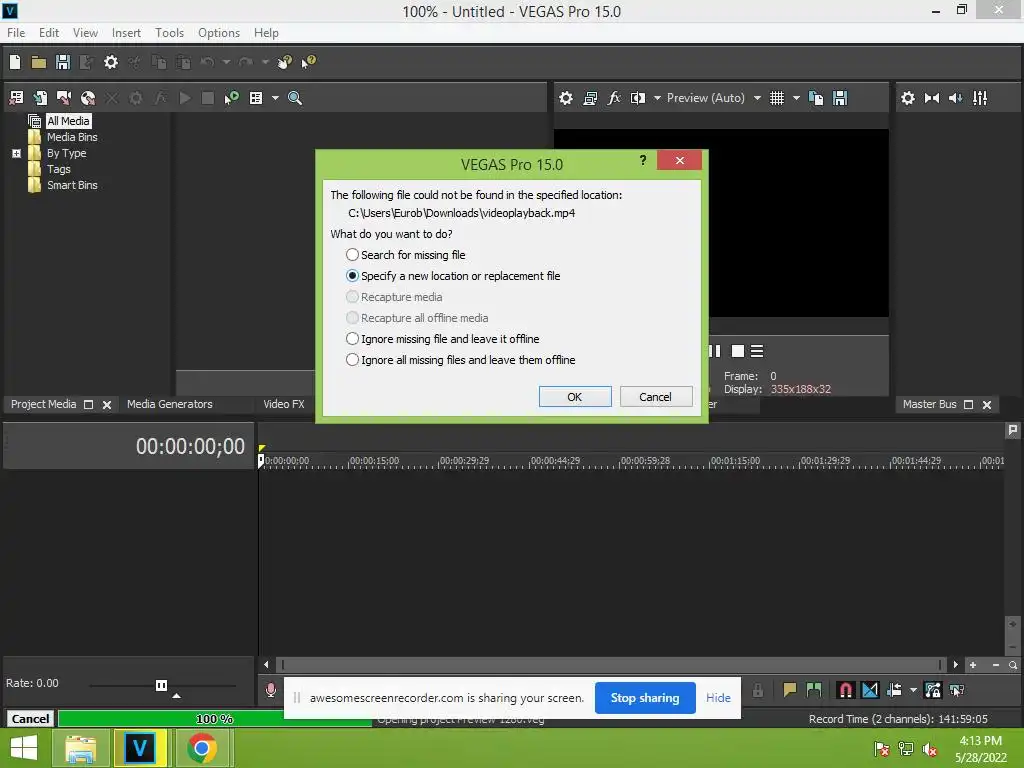Viewport: 1024px width, 768px height.
Task: Save the project with the floppy disk icon
Action: point(63,62)
